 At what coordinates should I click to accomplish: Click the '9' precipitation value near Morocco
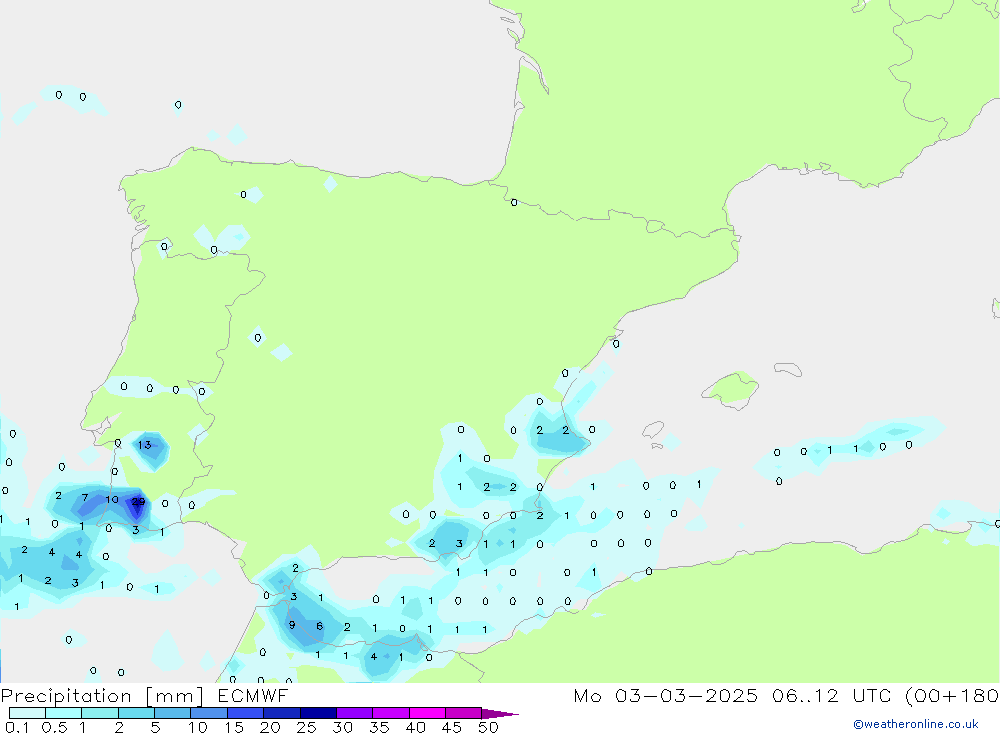[292, 625]
